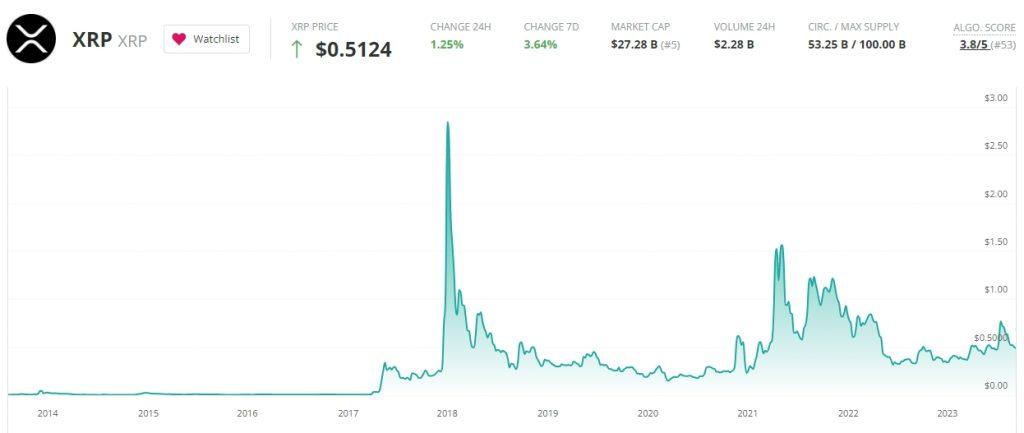Screen dimensions: 1024x433
Task: Click the 2014 label on time axis
Action: coord(47,412)
